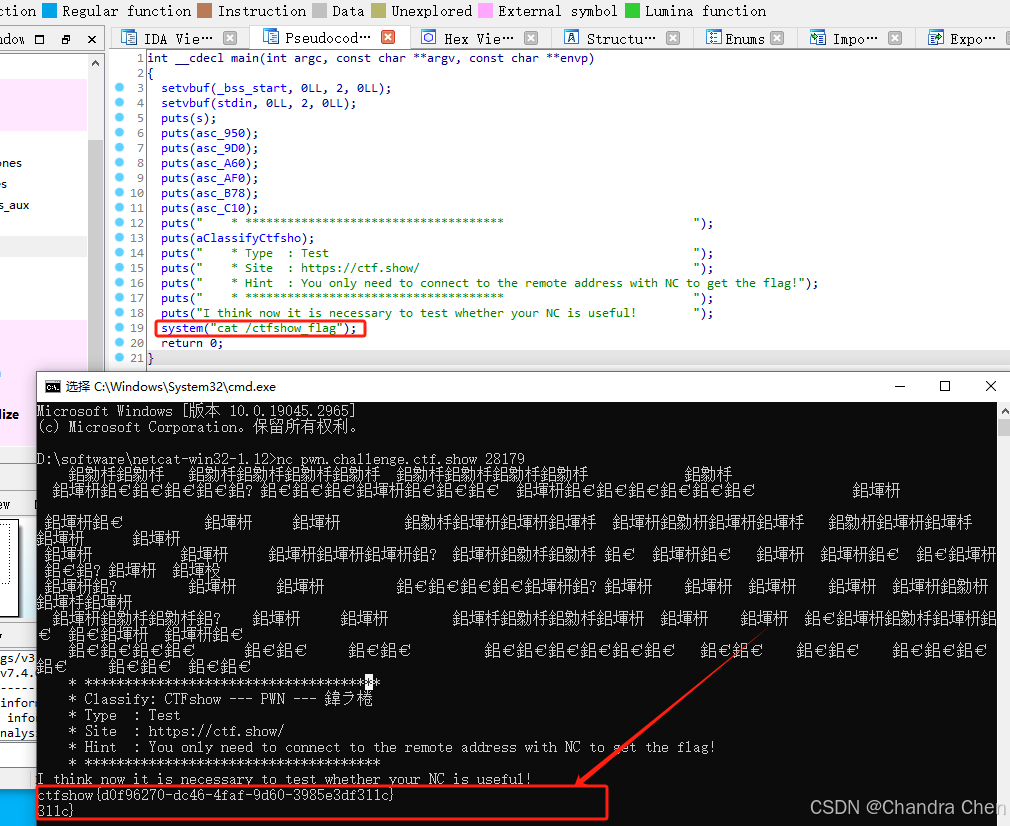Click the Unexplored olive legend swatch
This screenshot has width=1010, height=826.
(379, 11)
